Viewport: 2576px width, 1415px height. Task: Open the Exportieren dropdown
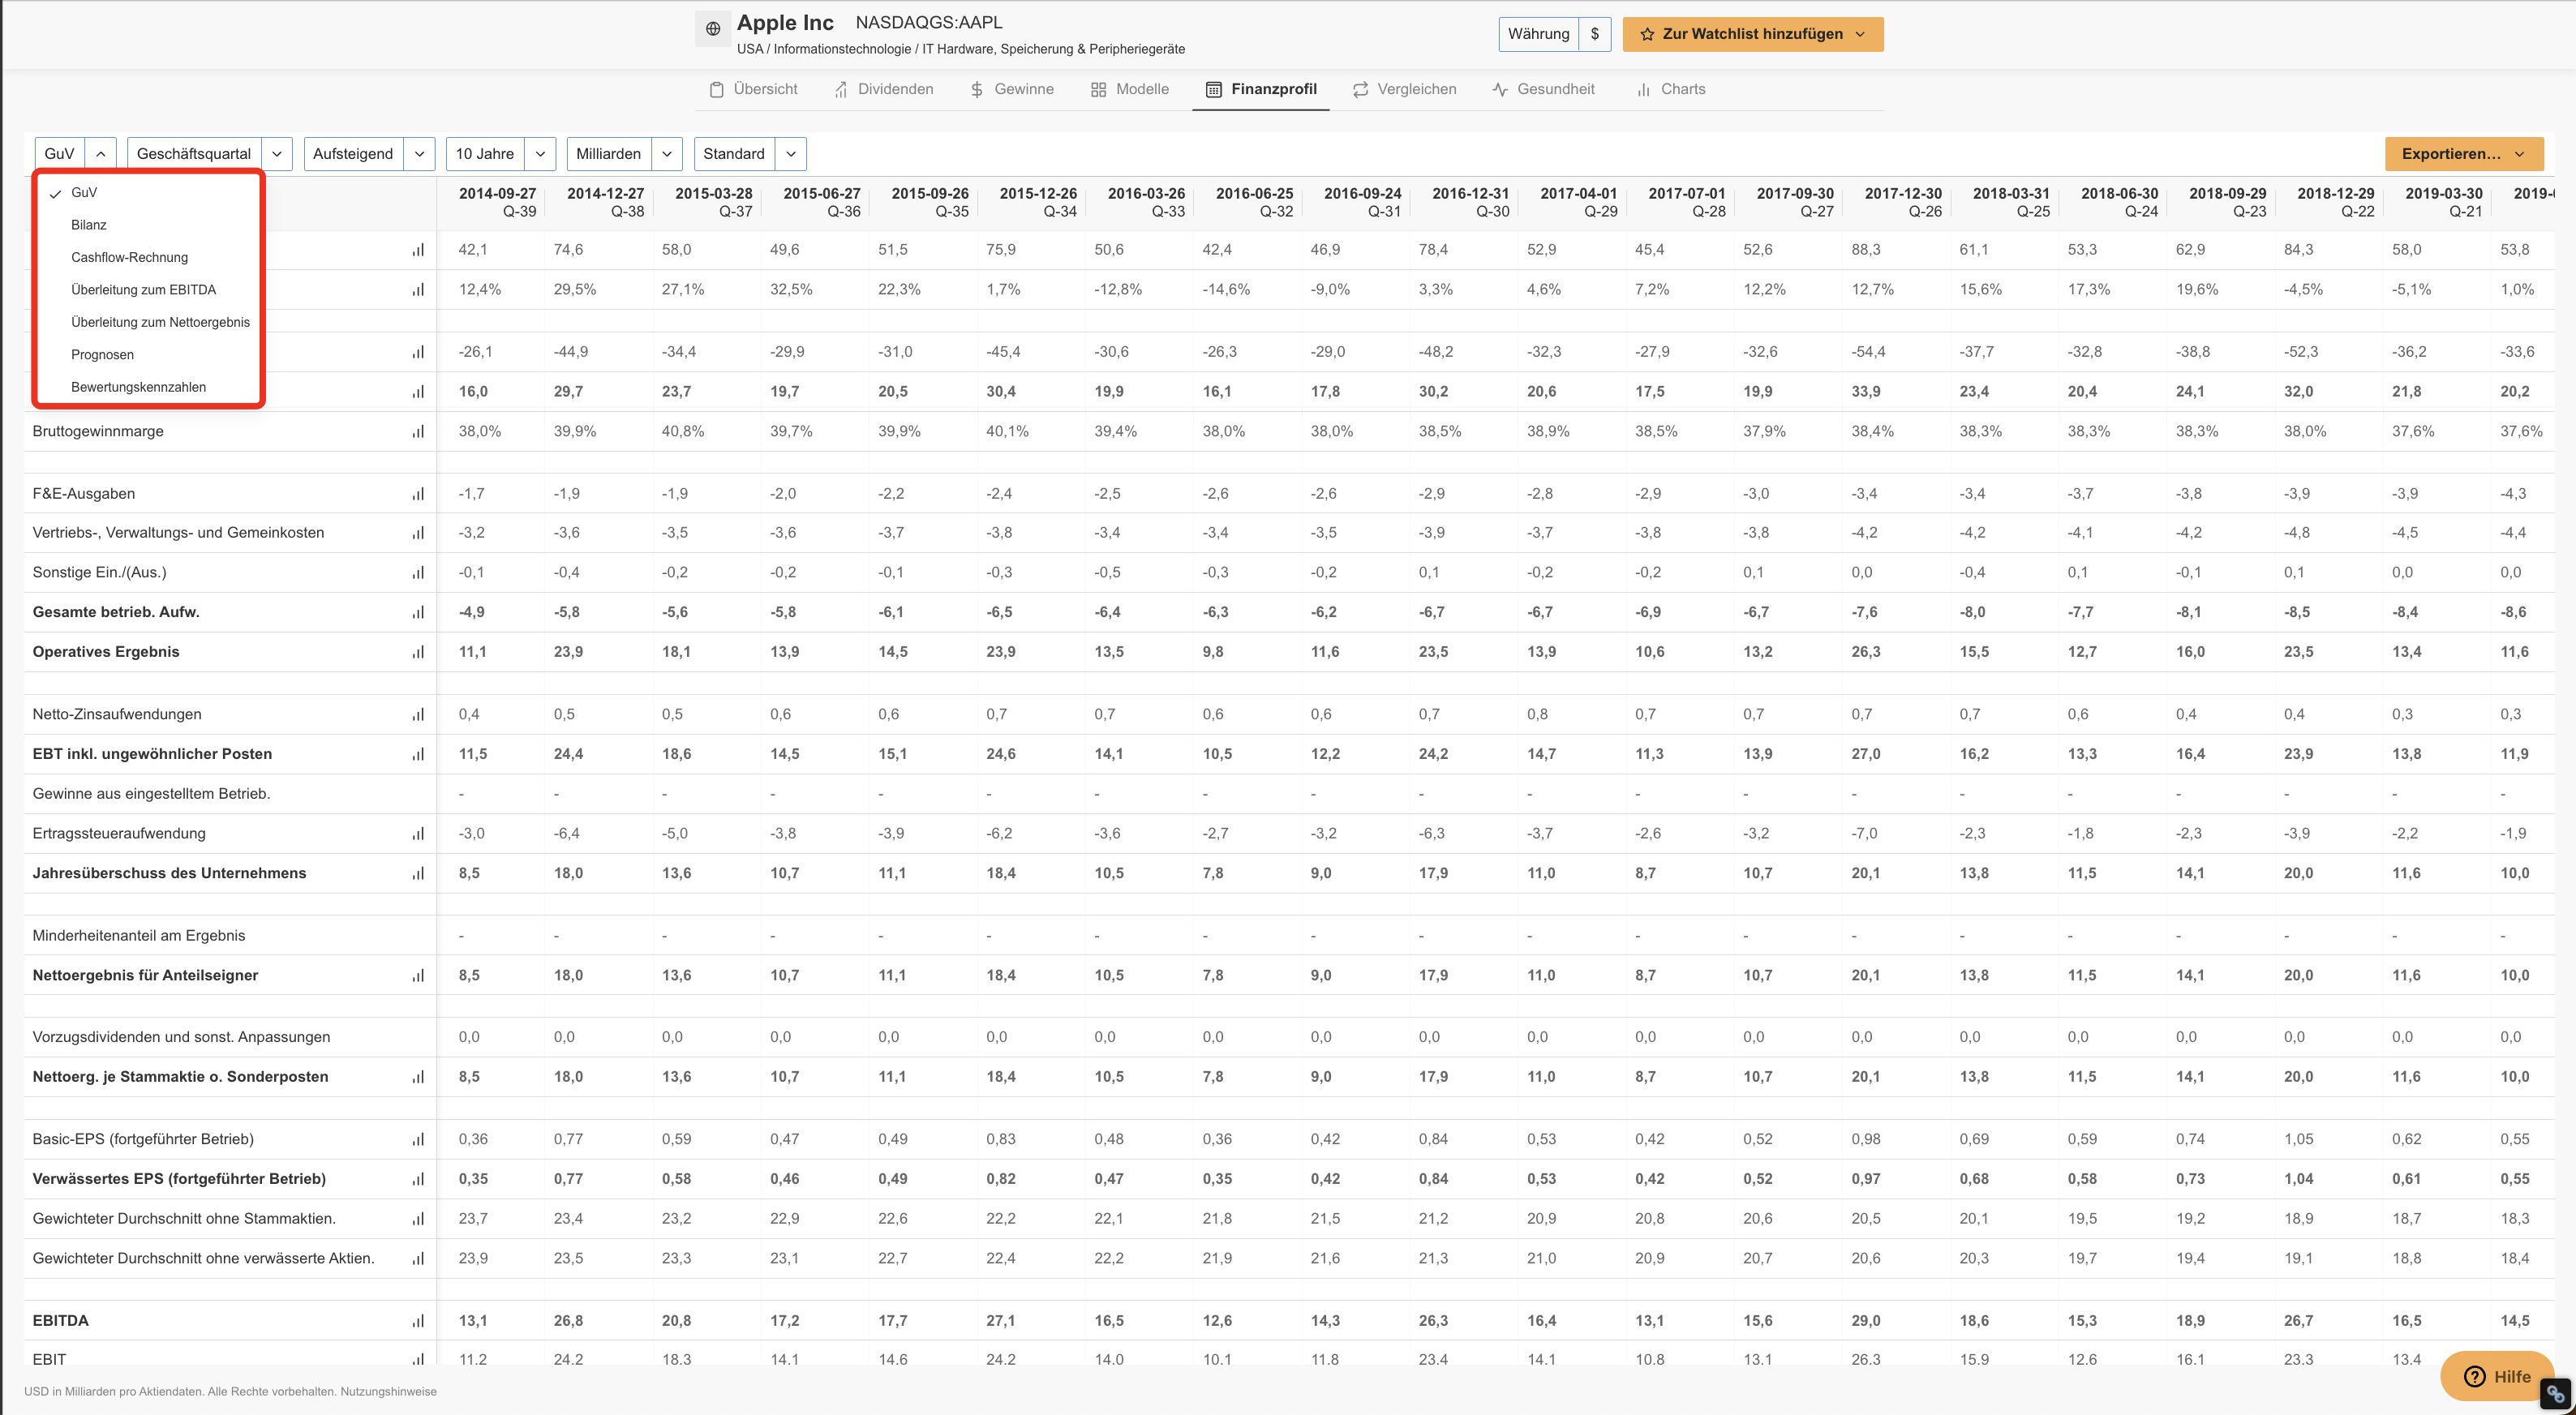click(2464, 154)
